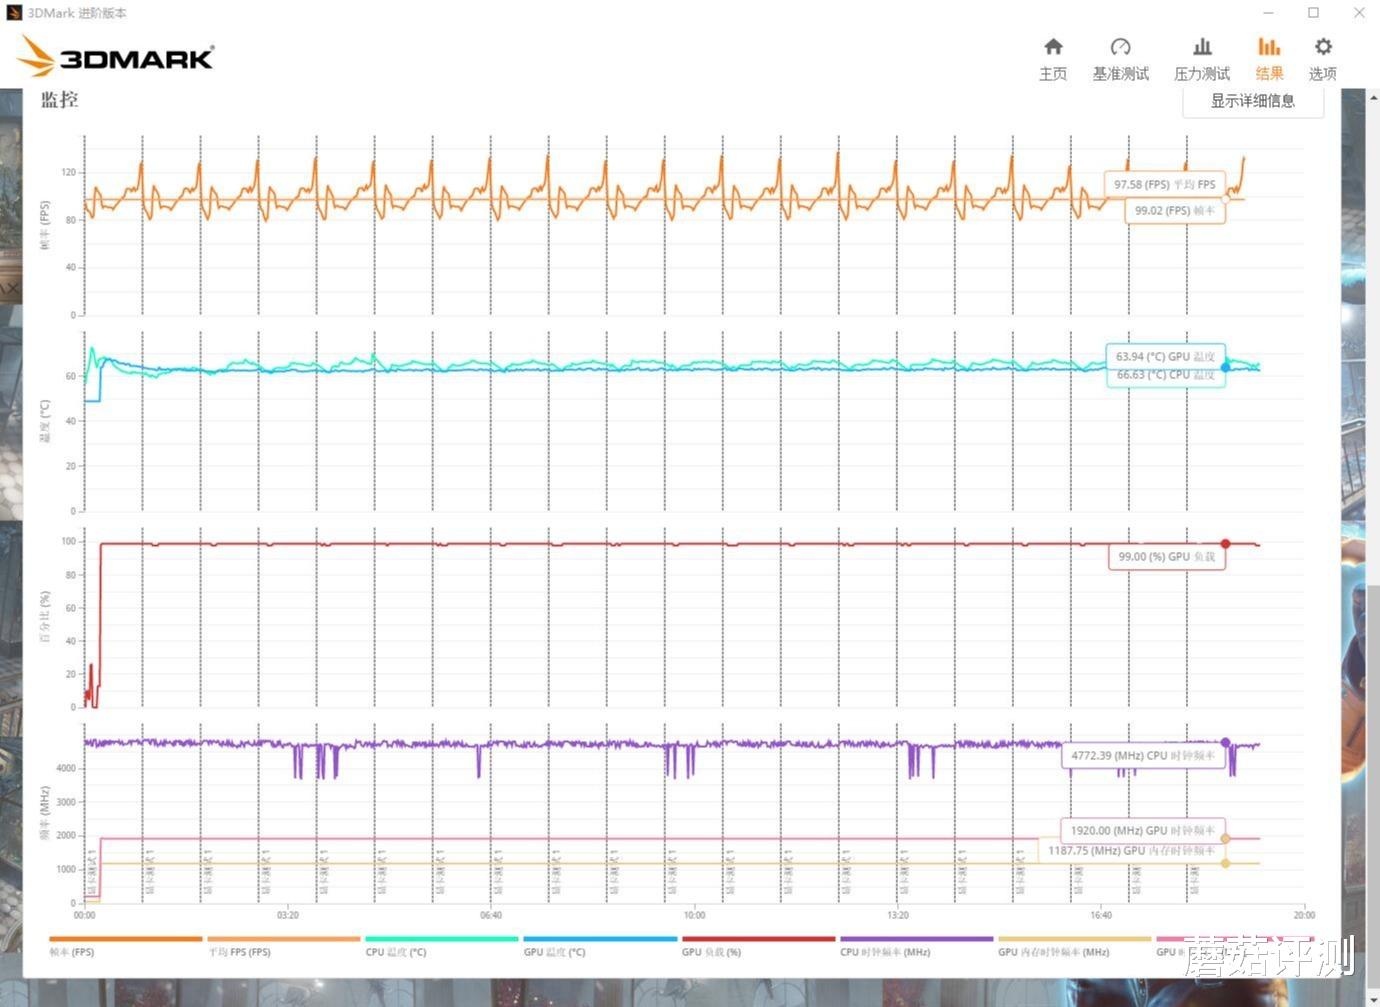
Task: Click the 20:00 time axis label
Action: tap(1304, 915)
